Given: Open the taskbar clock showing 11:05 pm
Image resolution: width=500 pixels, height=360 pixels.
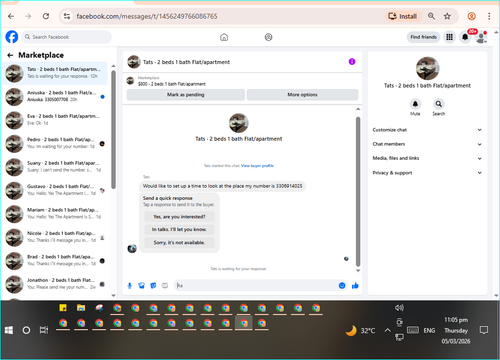Looking at the screenshot, I should (x=456, y=330).
